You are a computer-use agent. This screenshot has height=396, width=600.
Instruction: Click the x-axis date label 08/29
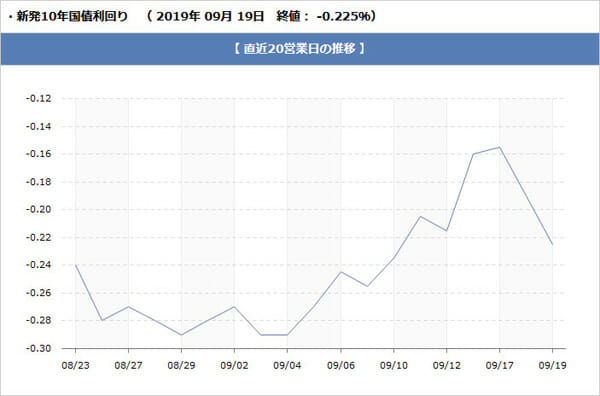pos(181,365)
